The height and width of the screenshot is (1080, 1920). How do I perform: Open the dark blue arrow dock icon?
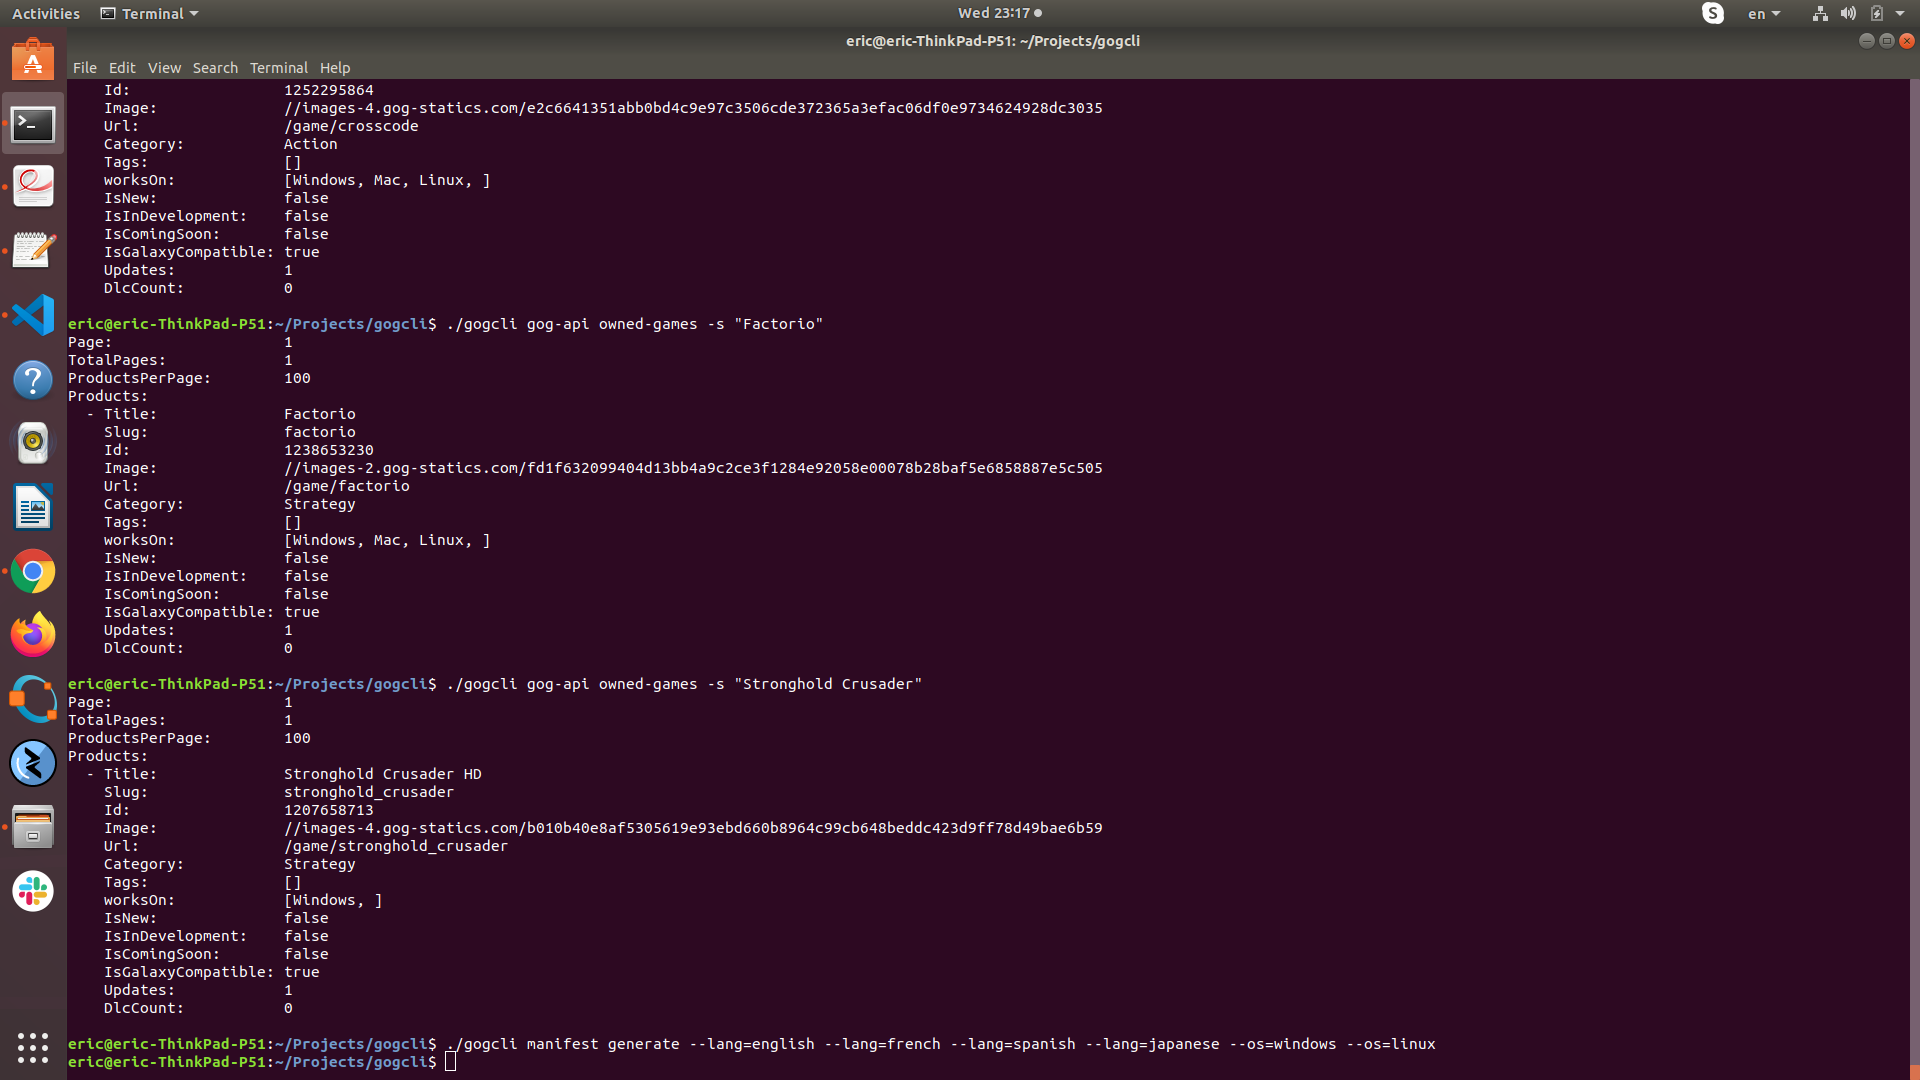point(33,763)
